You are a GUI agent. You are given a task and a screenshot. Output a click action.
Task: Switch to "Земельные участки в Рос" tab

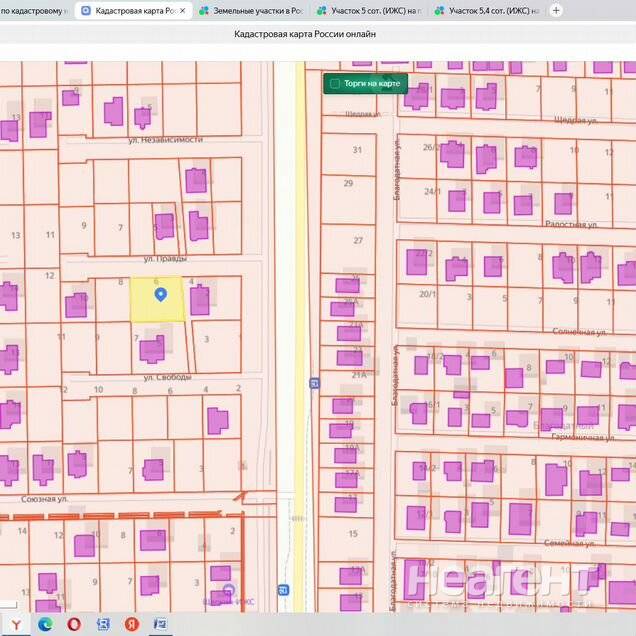pos(251,11)
